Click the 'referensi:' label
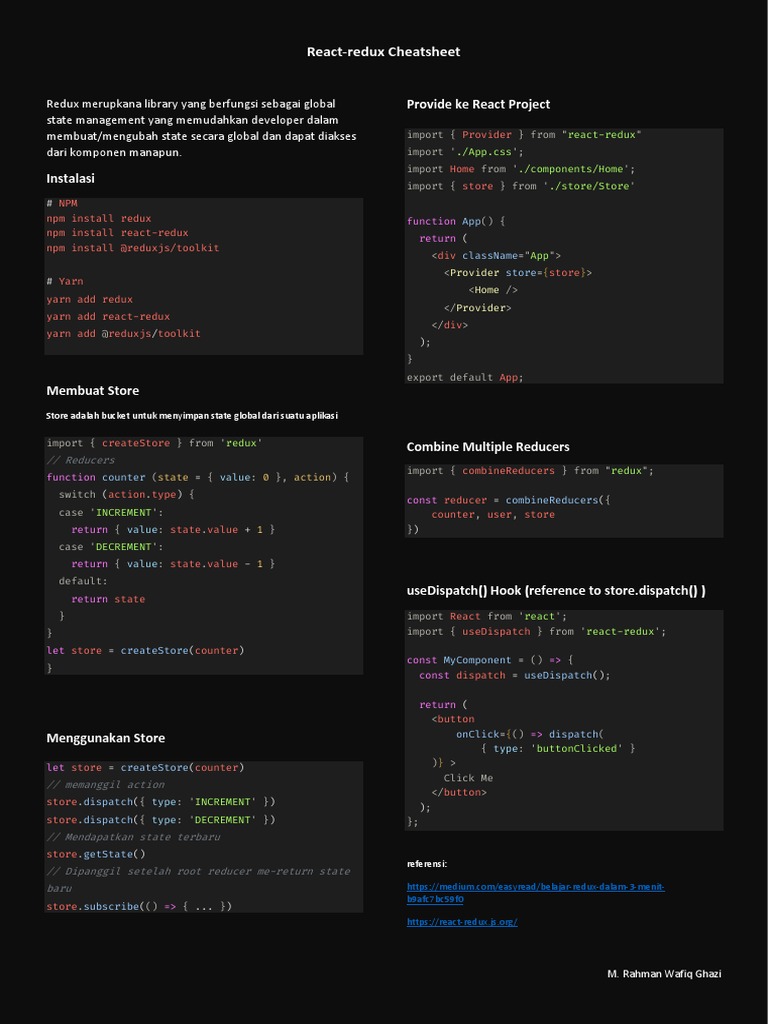This screenshot has height=1024, width=768. click(x=427, y=863)
